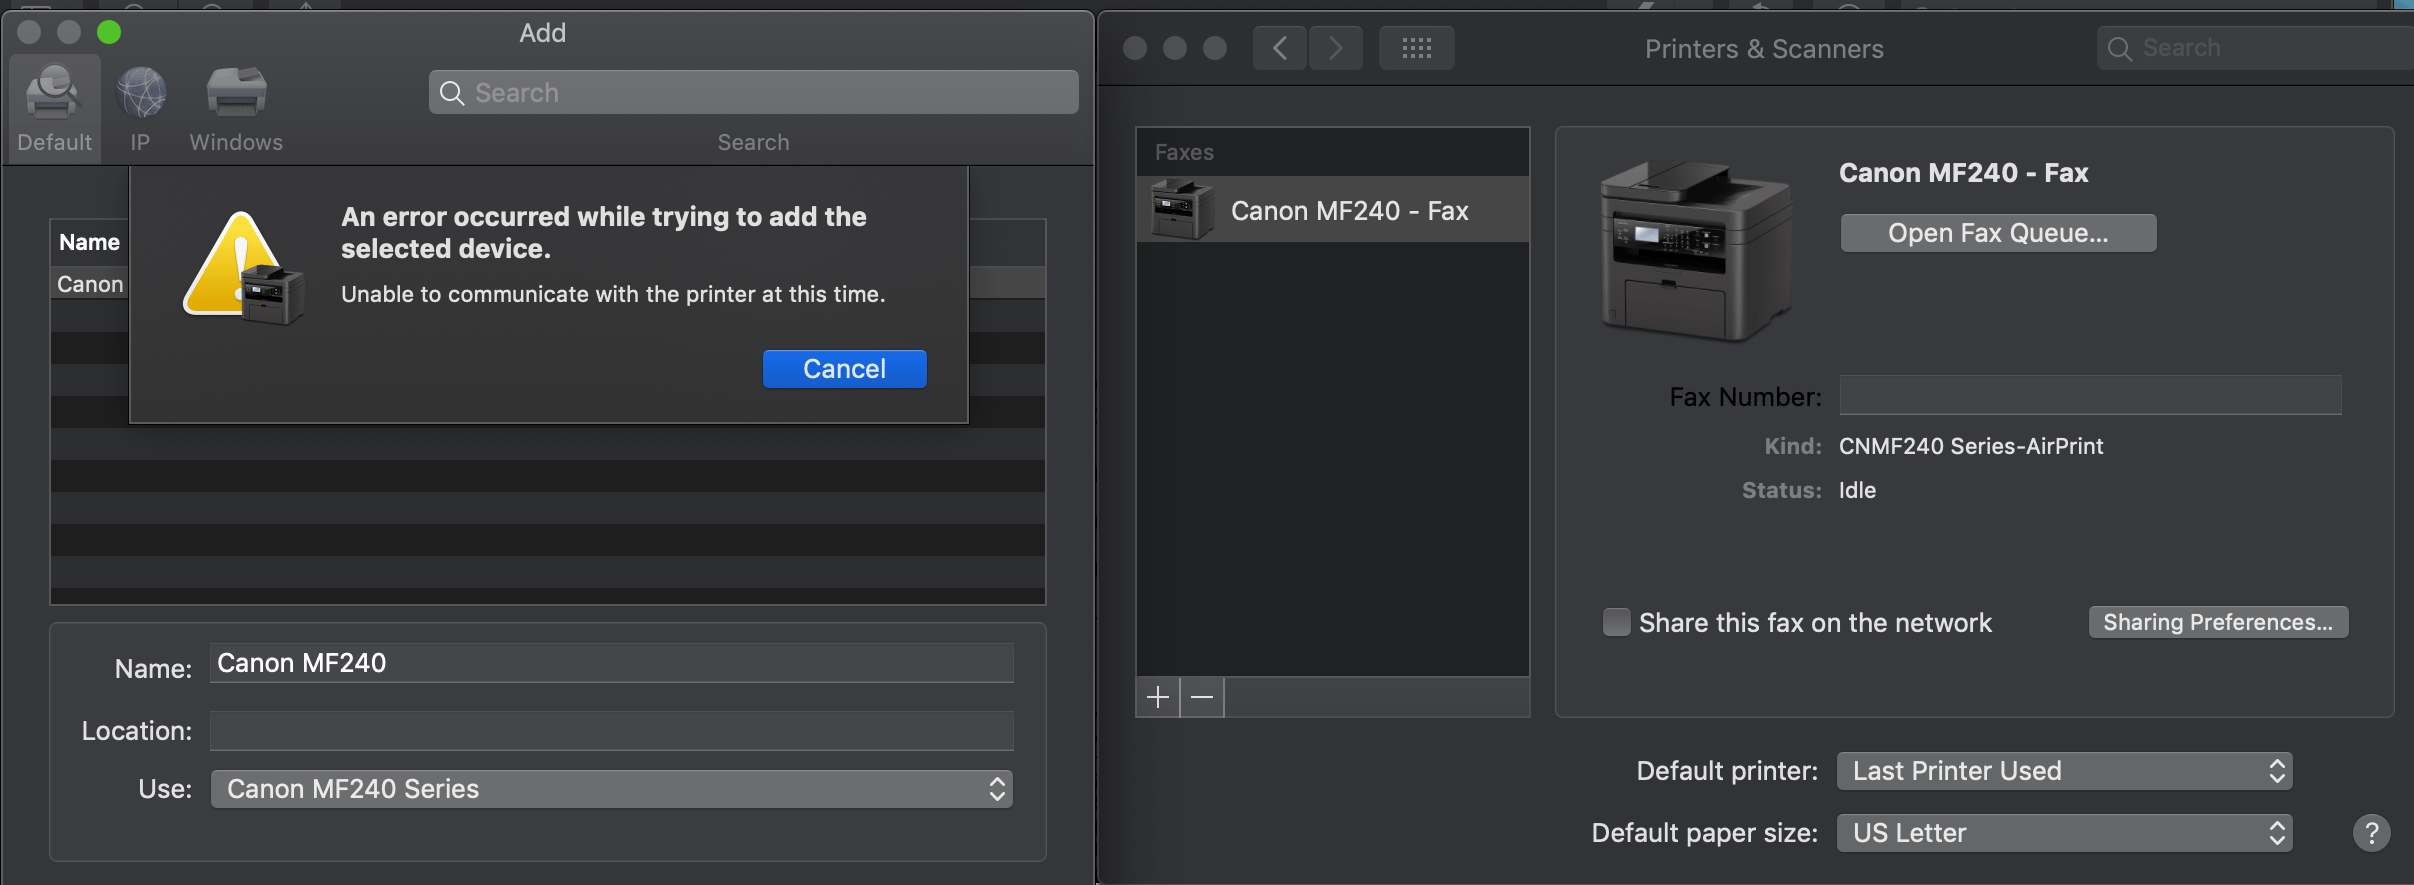The height and width of the screenshot is (885, 2414).
Task: Click the Name column header
Action: (90, 242)
